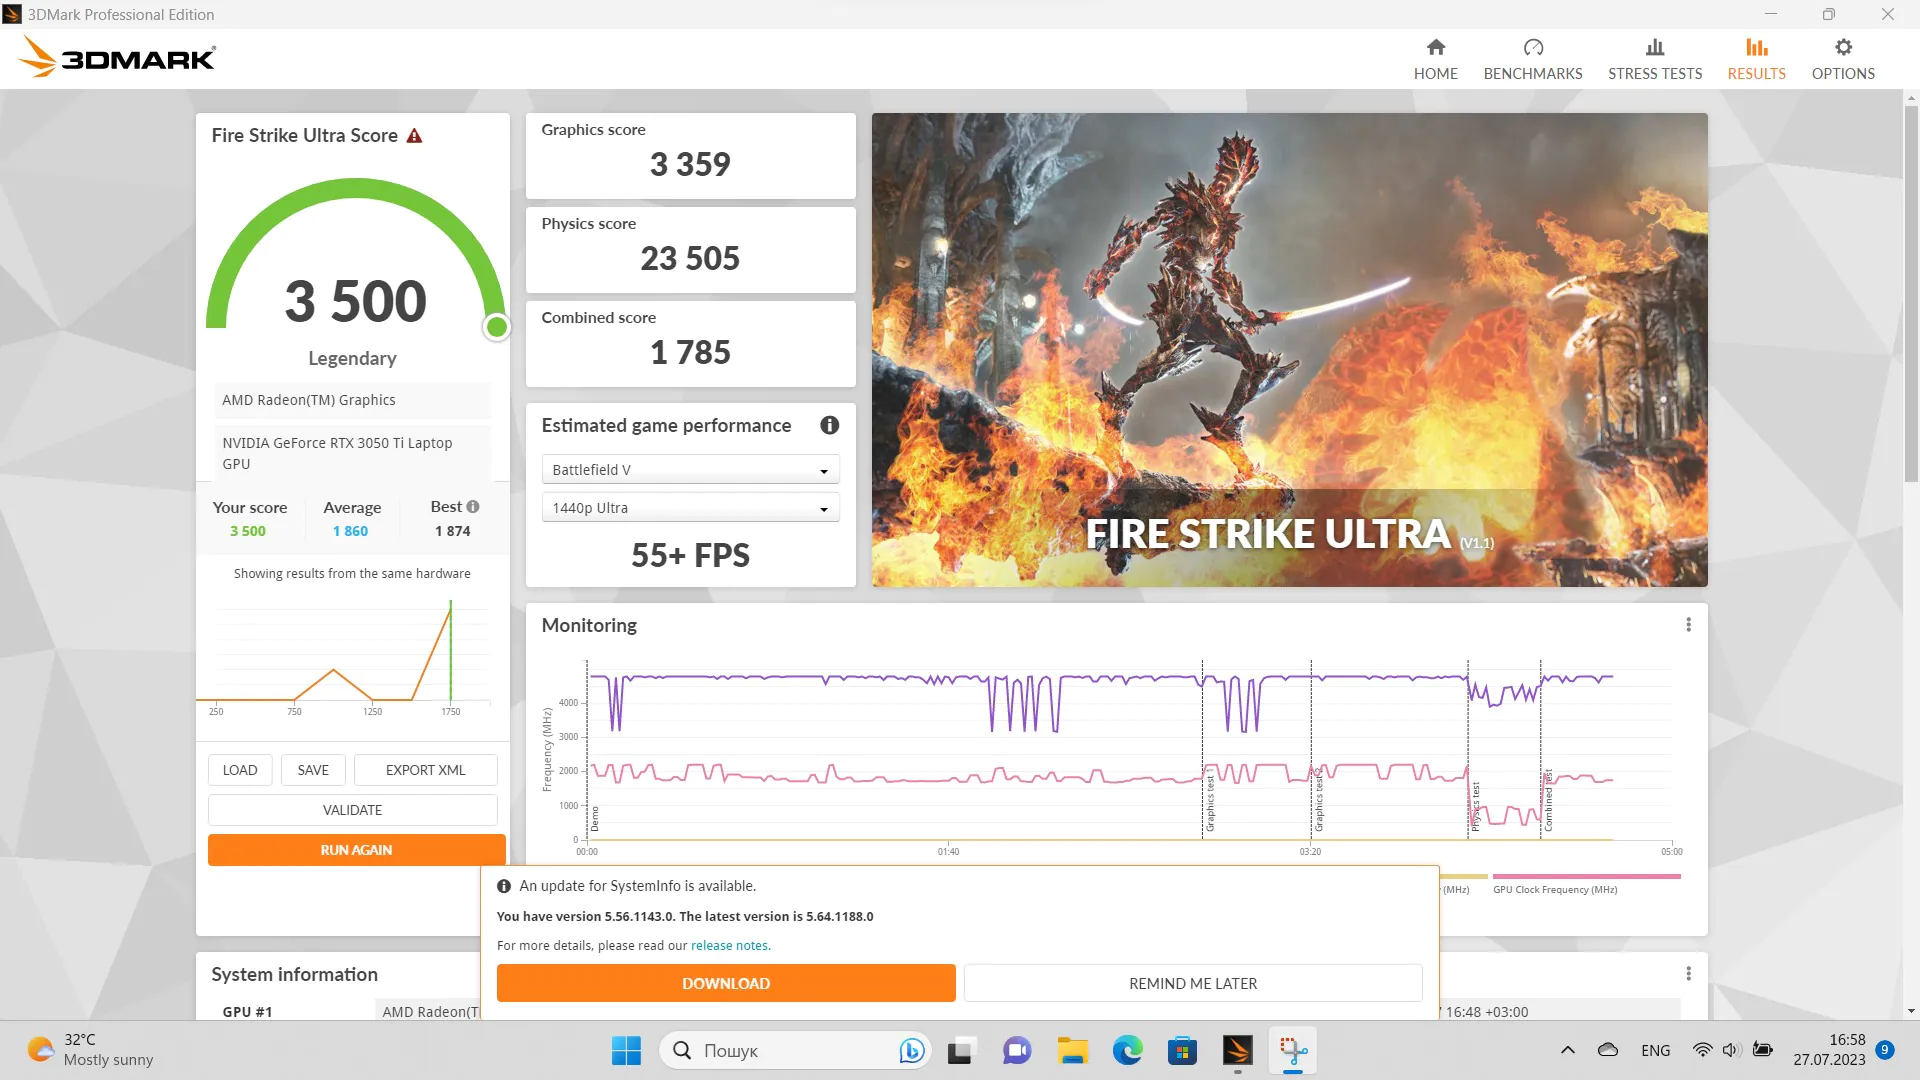Open the Monitoring panel options menu
This screenshot has height=1080, width=1920.
click(x=1688, y=625)
